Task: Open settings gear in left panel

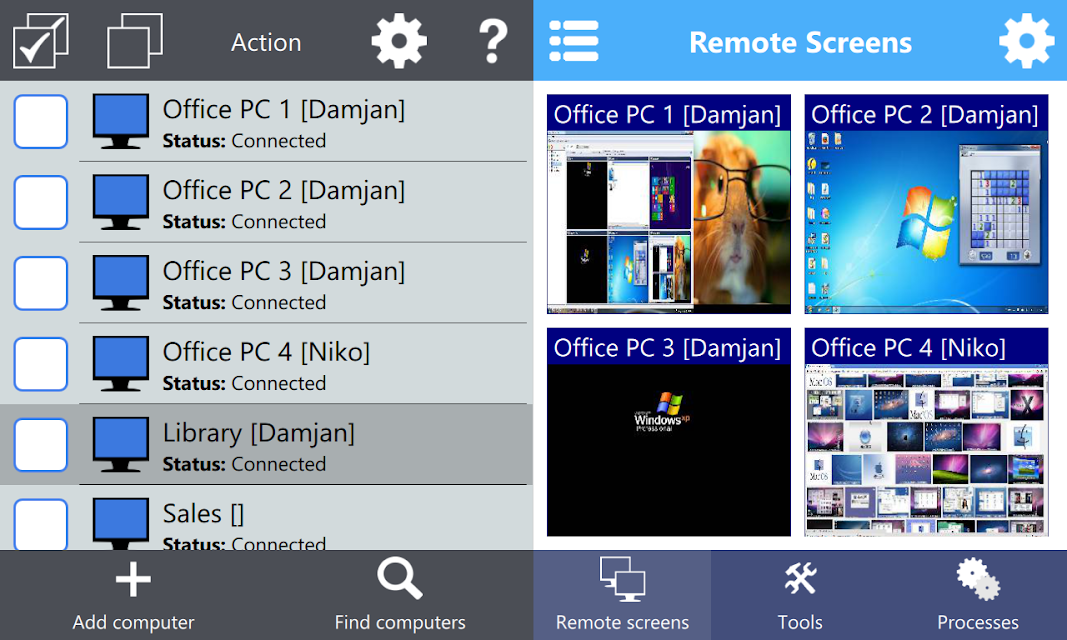Action: 399,41
